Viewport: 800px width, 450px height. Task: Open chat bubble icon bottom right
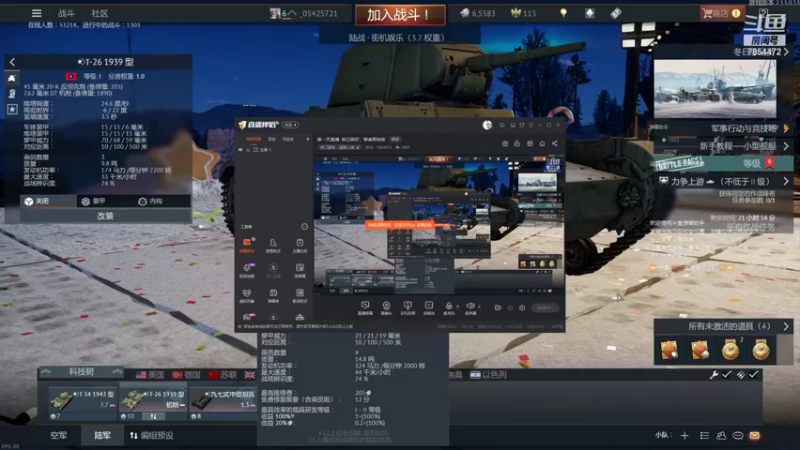pyautogui.click(x=738, y=435)
